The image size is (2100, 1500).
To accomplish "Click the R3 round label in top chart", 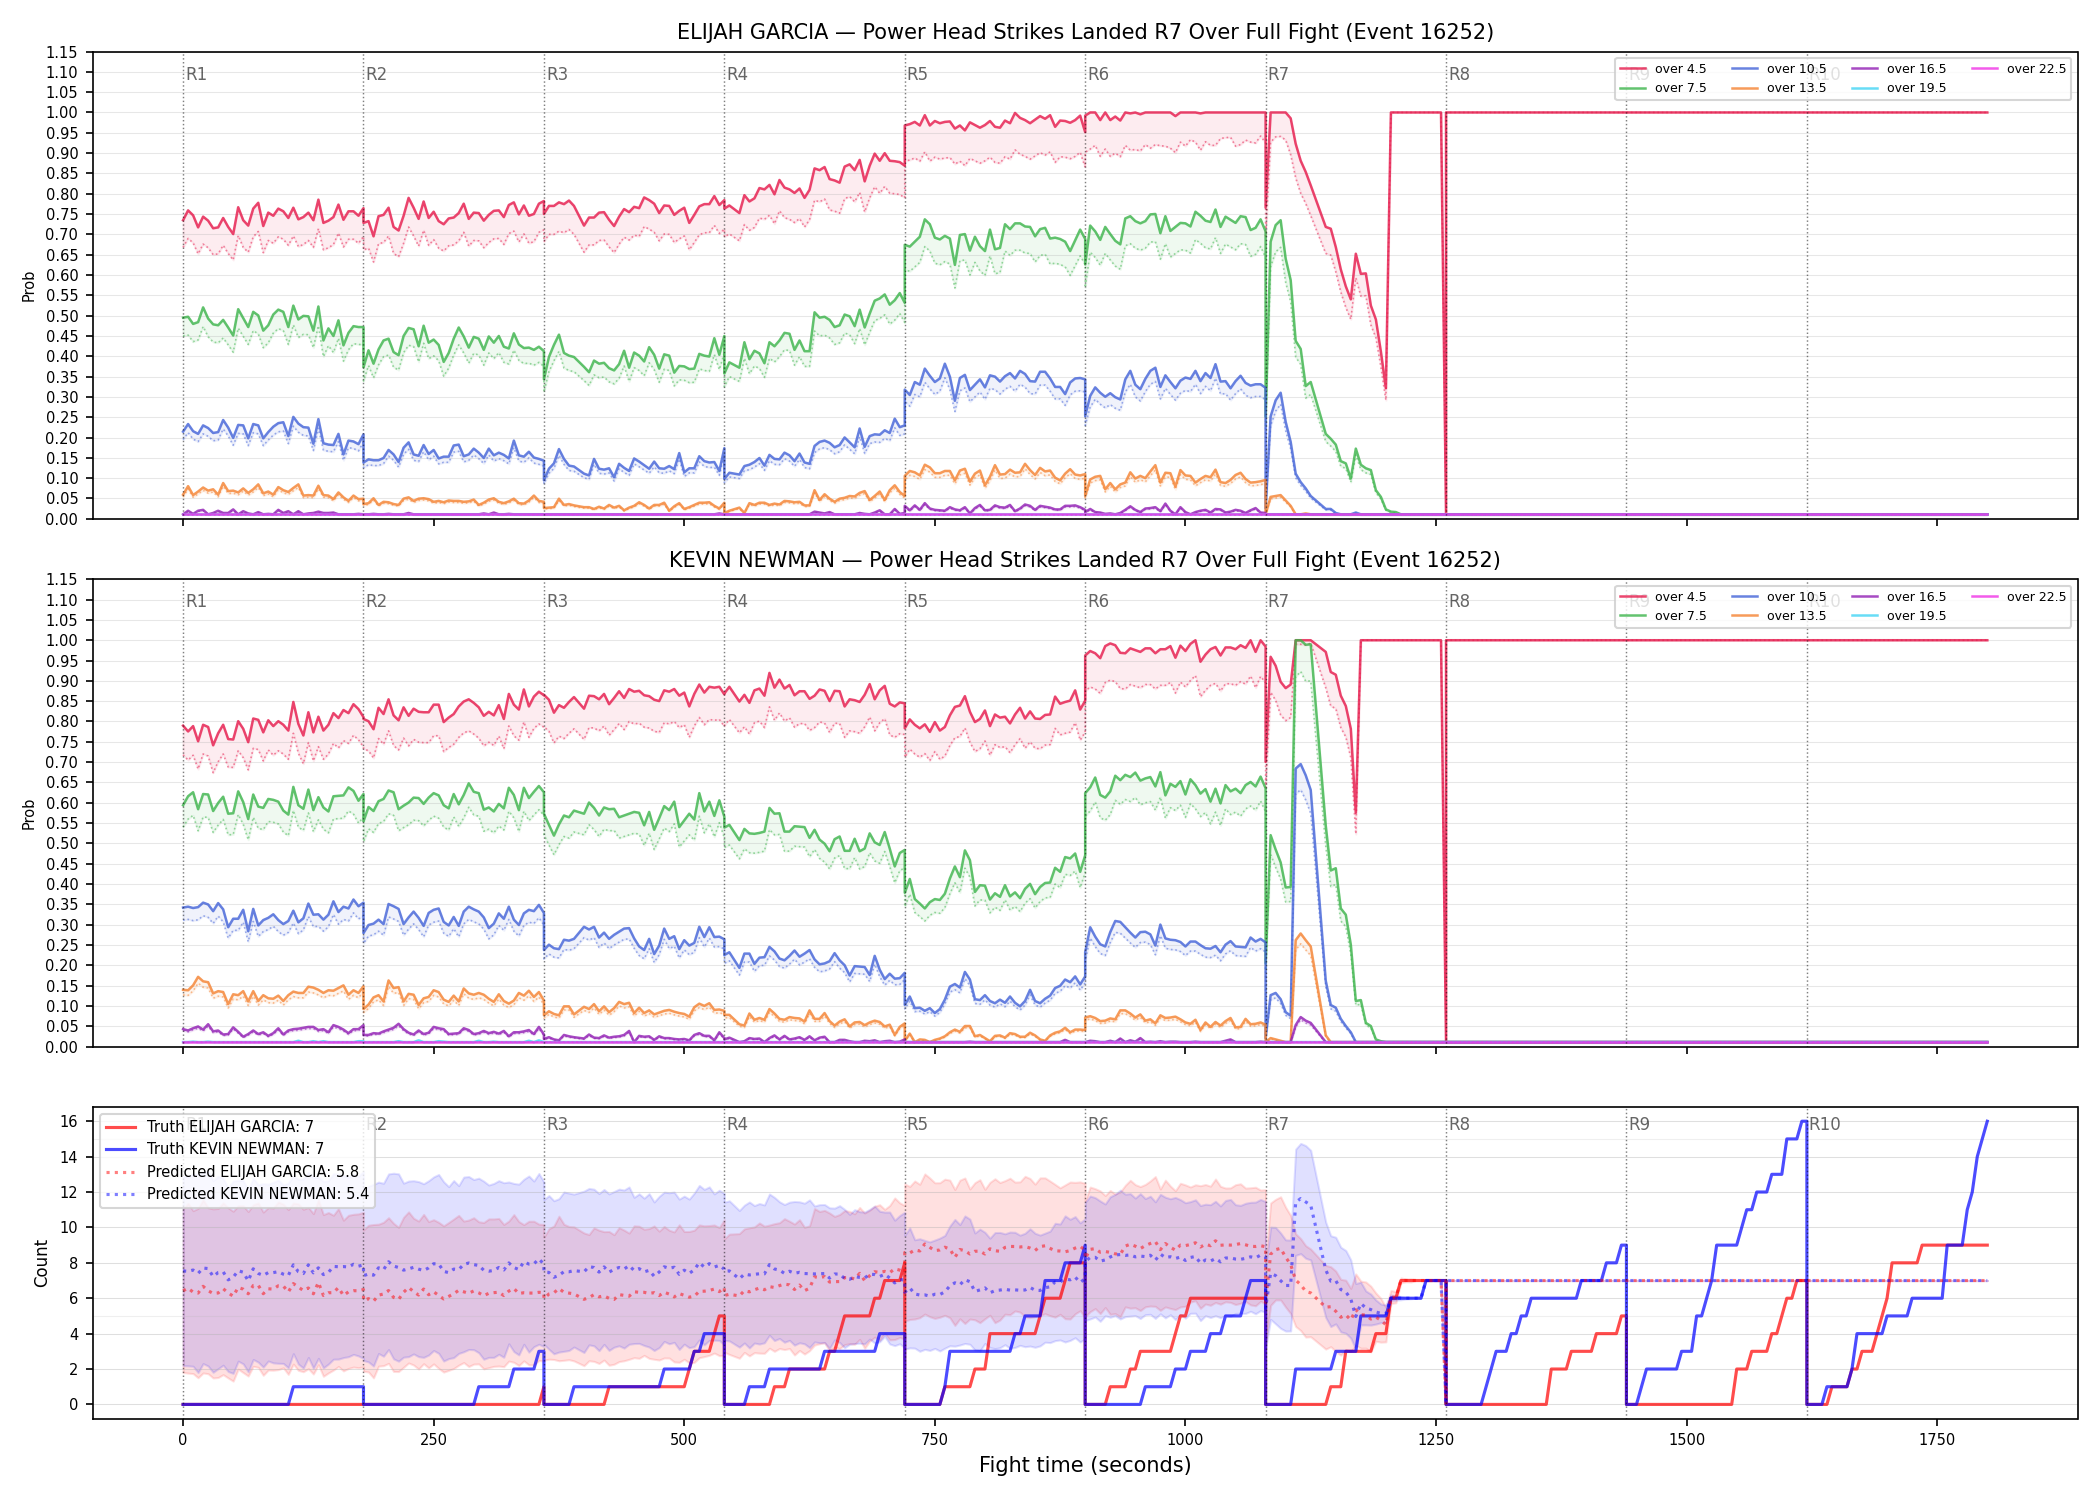I will pos(557,74).
